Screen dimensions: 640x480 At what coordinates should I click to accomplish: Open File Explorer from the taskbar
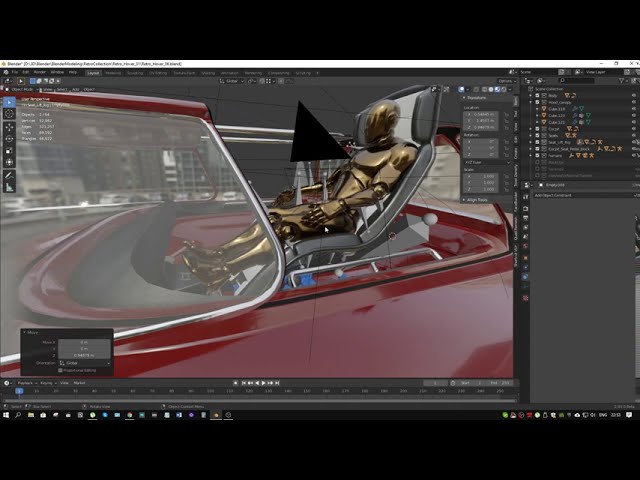(31, 415)
